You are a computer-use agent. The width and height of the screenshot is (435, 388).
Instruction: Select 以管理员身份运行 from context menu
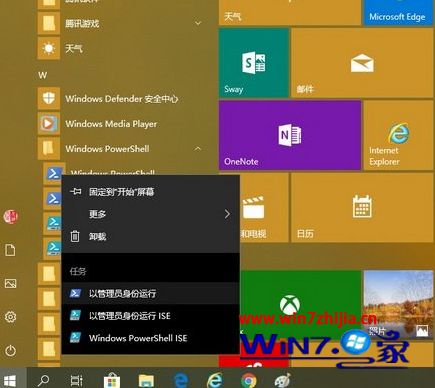[x=151, y=293]
